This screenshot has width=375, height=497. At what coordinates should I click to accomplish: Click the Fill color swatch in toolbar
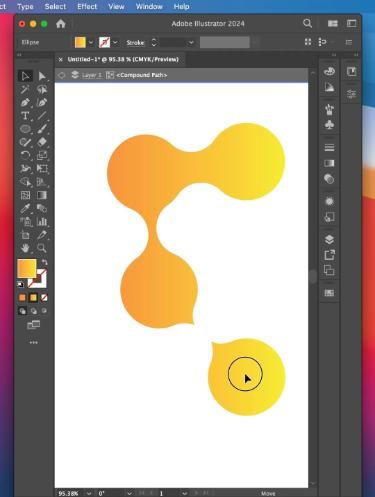pos(27,268)
